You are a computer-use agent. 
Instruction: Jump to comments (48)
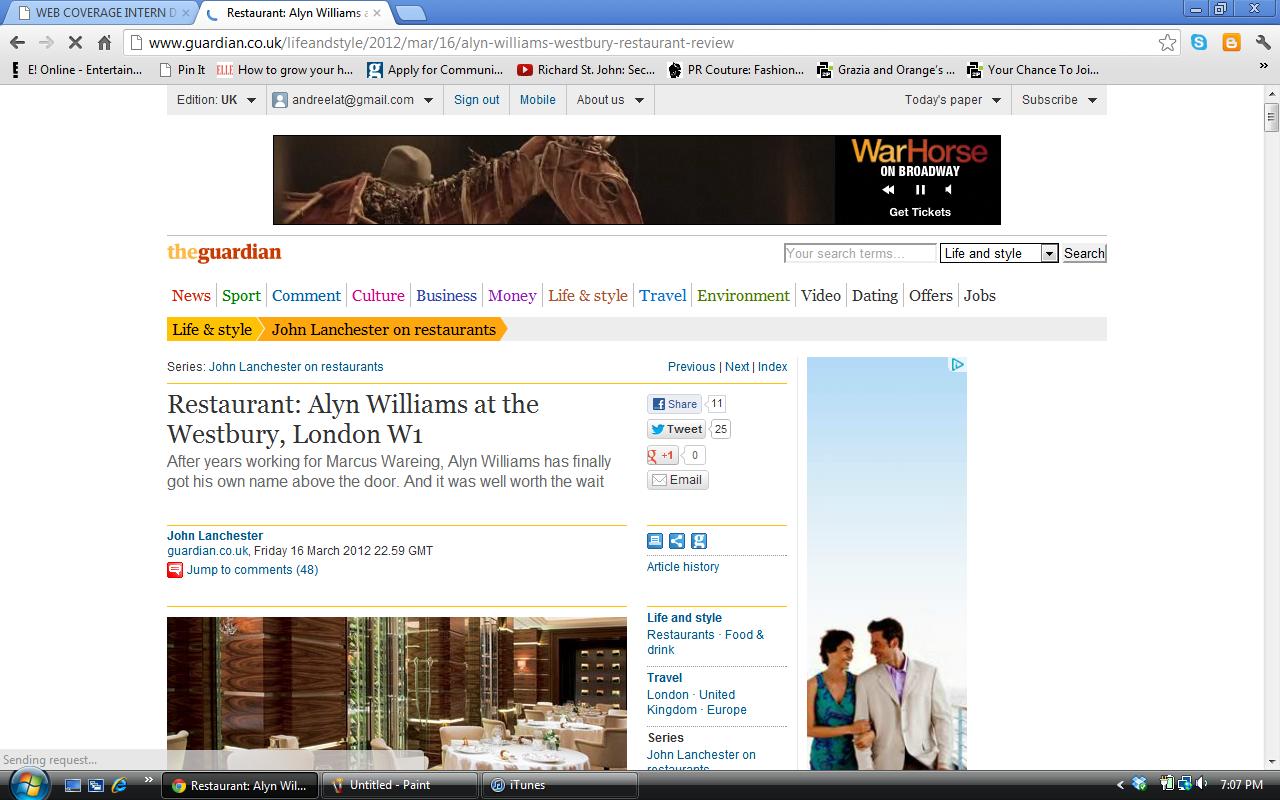coord(252,570)
